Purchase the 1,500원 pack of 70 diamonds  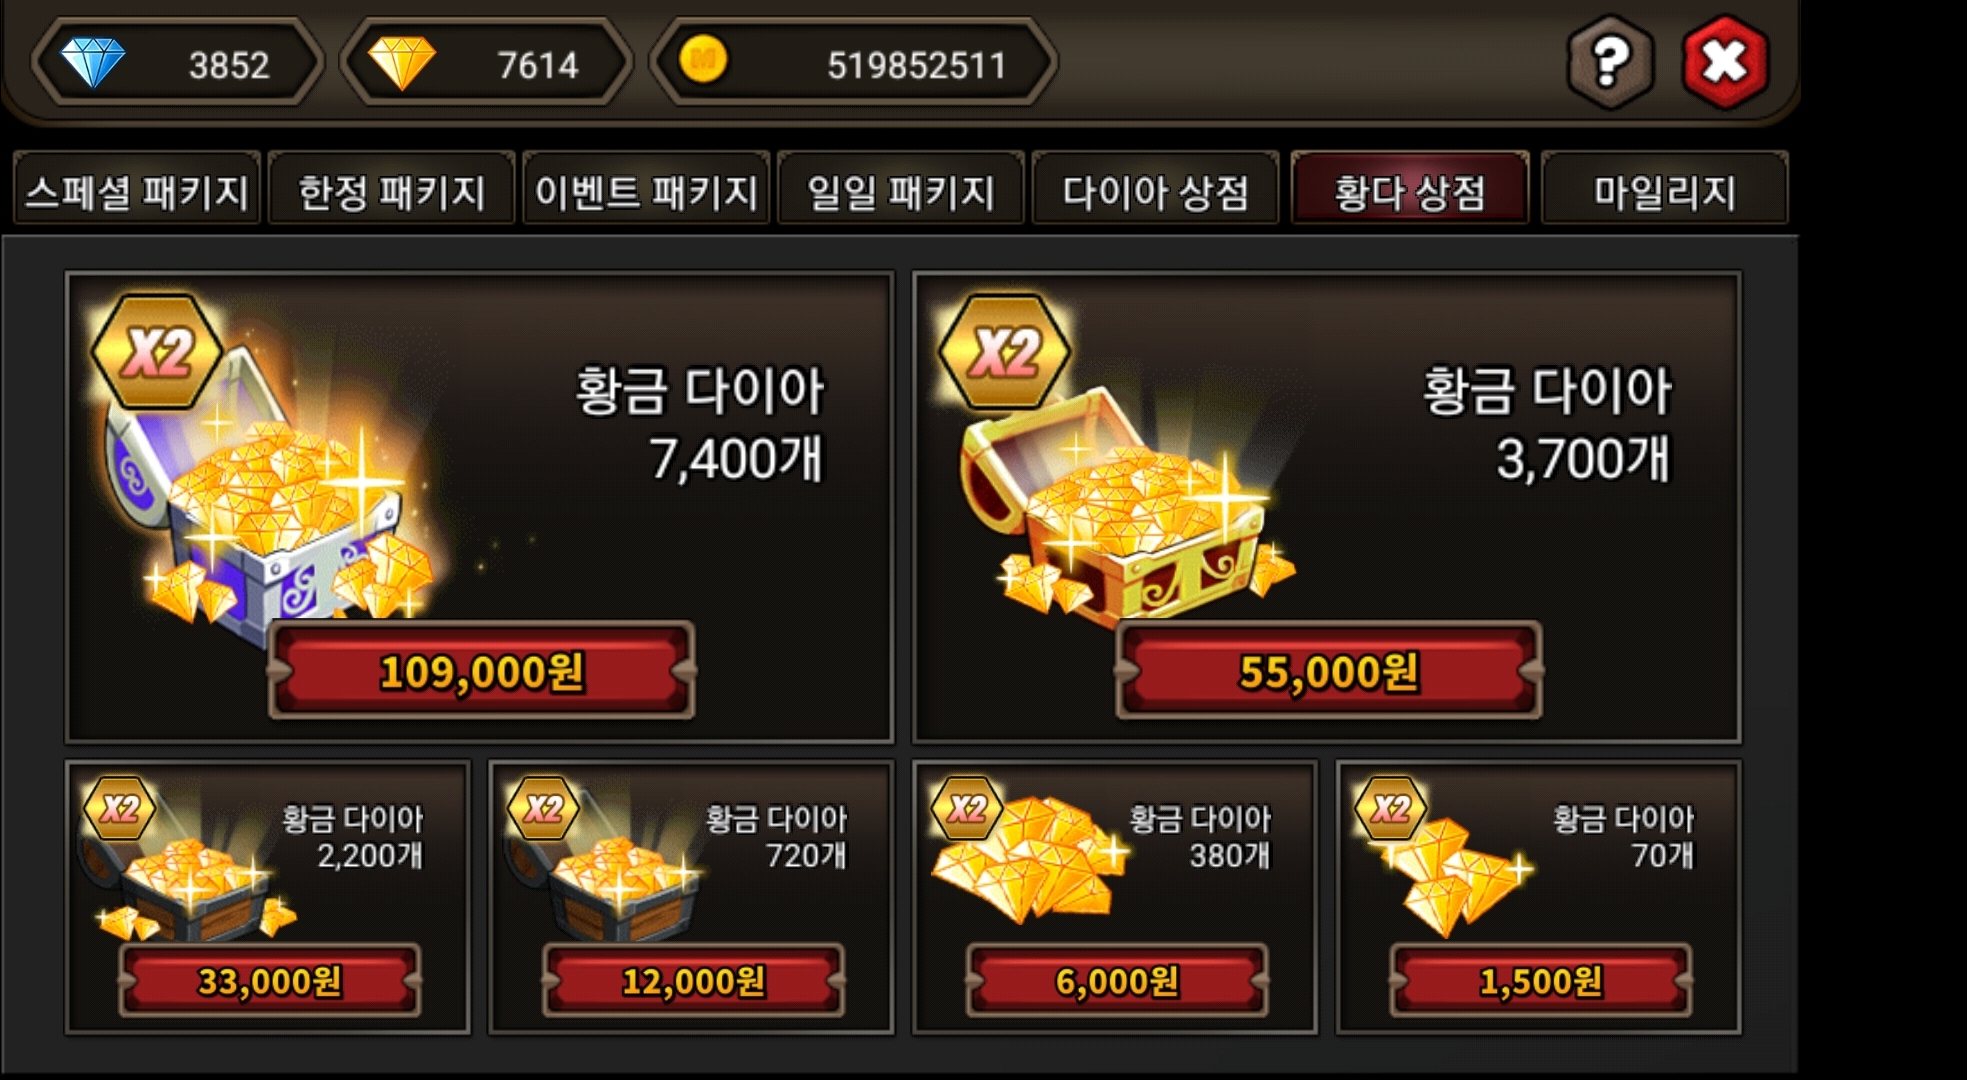tap(1540, 981)
